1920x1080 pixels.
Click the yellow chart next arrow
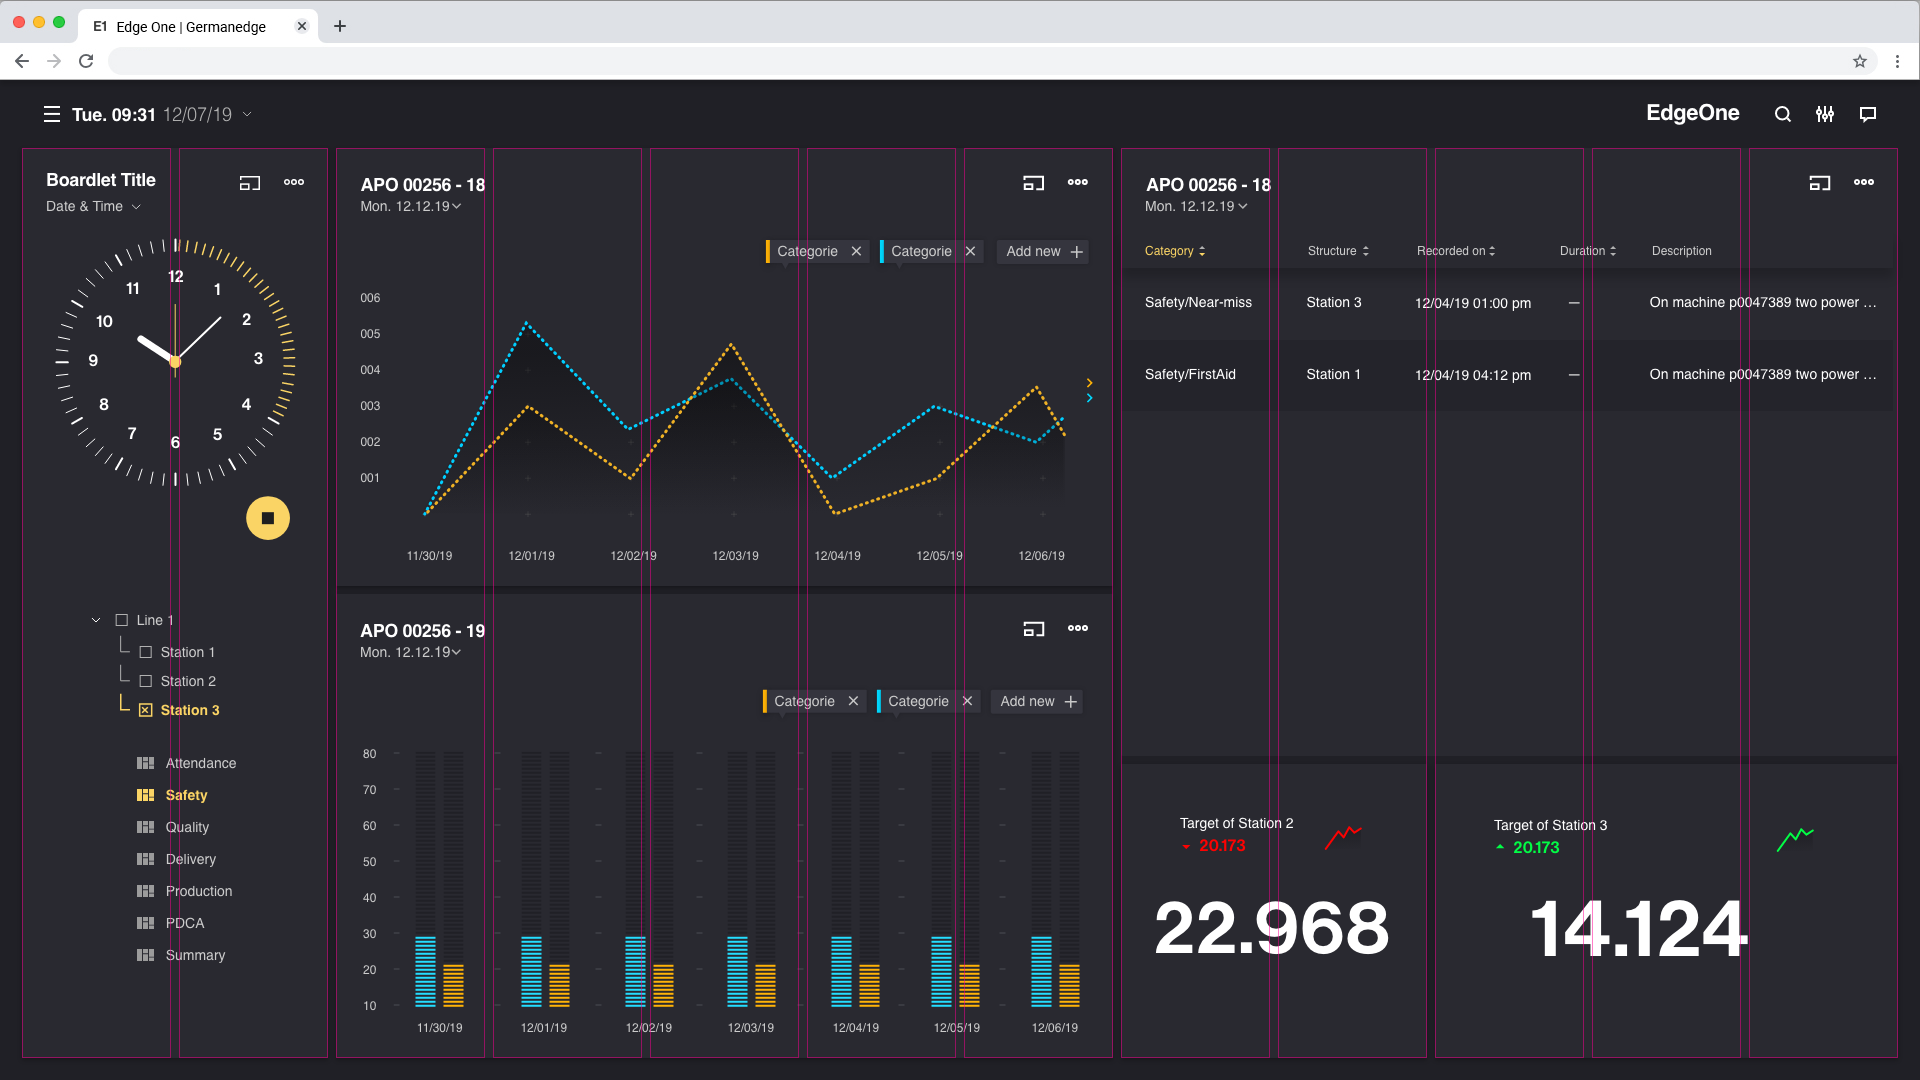point(1089,383)
